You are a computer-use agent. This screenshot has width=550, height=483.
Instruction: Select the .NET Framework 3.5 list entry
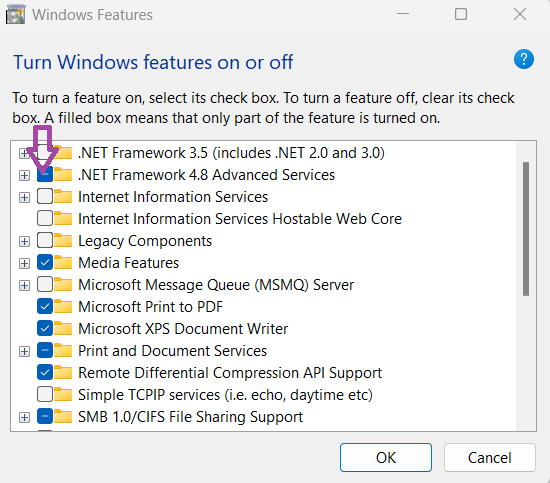click(231, 153)
